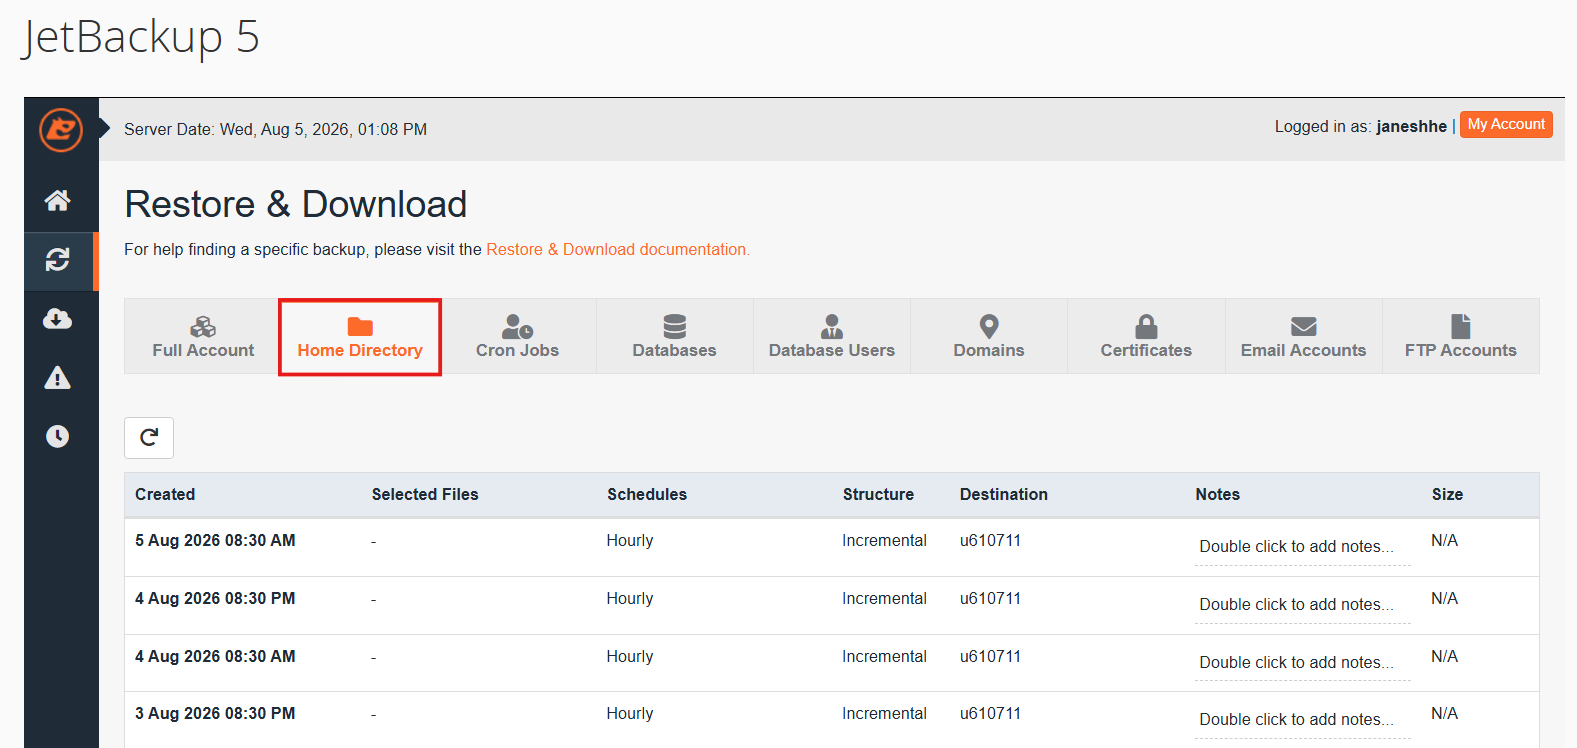Select the 5 Aug 2026 08:30 AM backup

(x=832, y=547)
